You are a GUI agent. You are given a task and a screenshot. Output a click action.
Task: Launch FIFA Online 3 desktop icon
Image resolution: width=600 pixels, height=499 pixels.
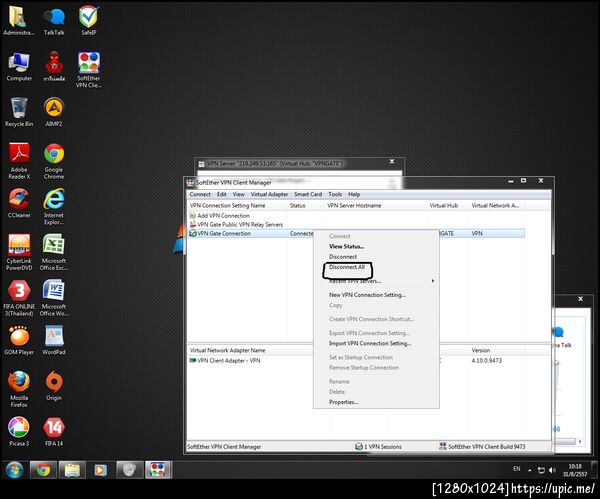point(19,298)
